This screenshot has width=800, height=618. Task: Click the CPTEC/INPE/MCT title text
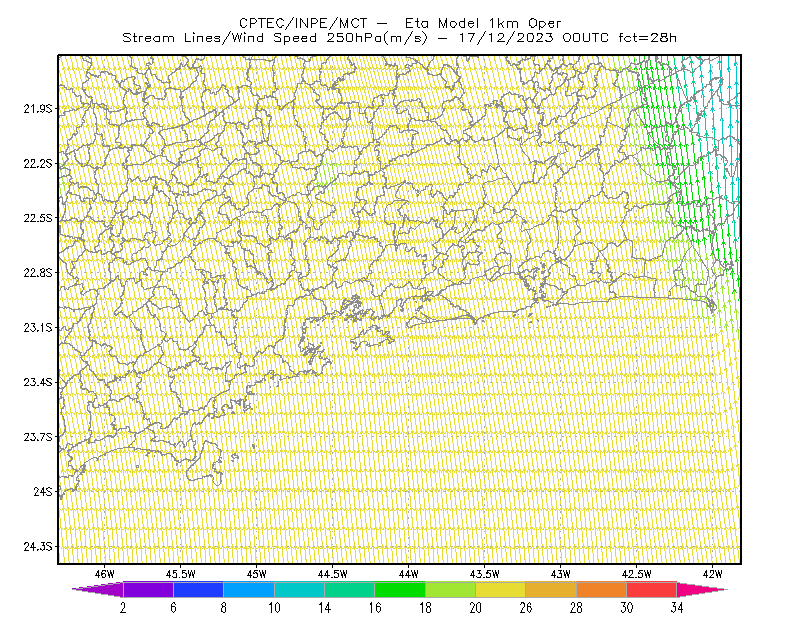(303, 23)
